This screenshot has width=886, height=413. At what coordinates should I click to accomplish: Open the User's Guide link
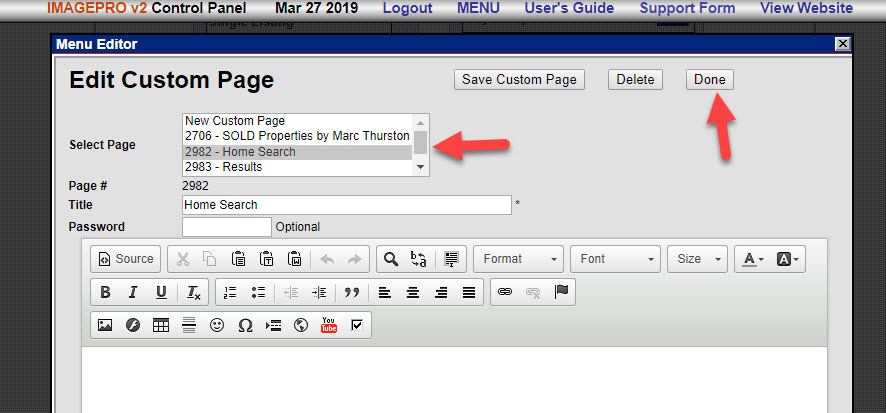coord(569,8)
